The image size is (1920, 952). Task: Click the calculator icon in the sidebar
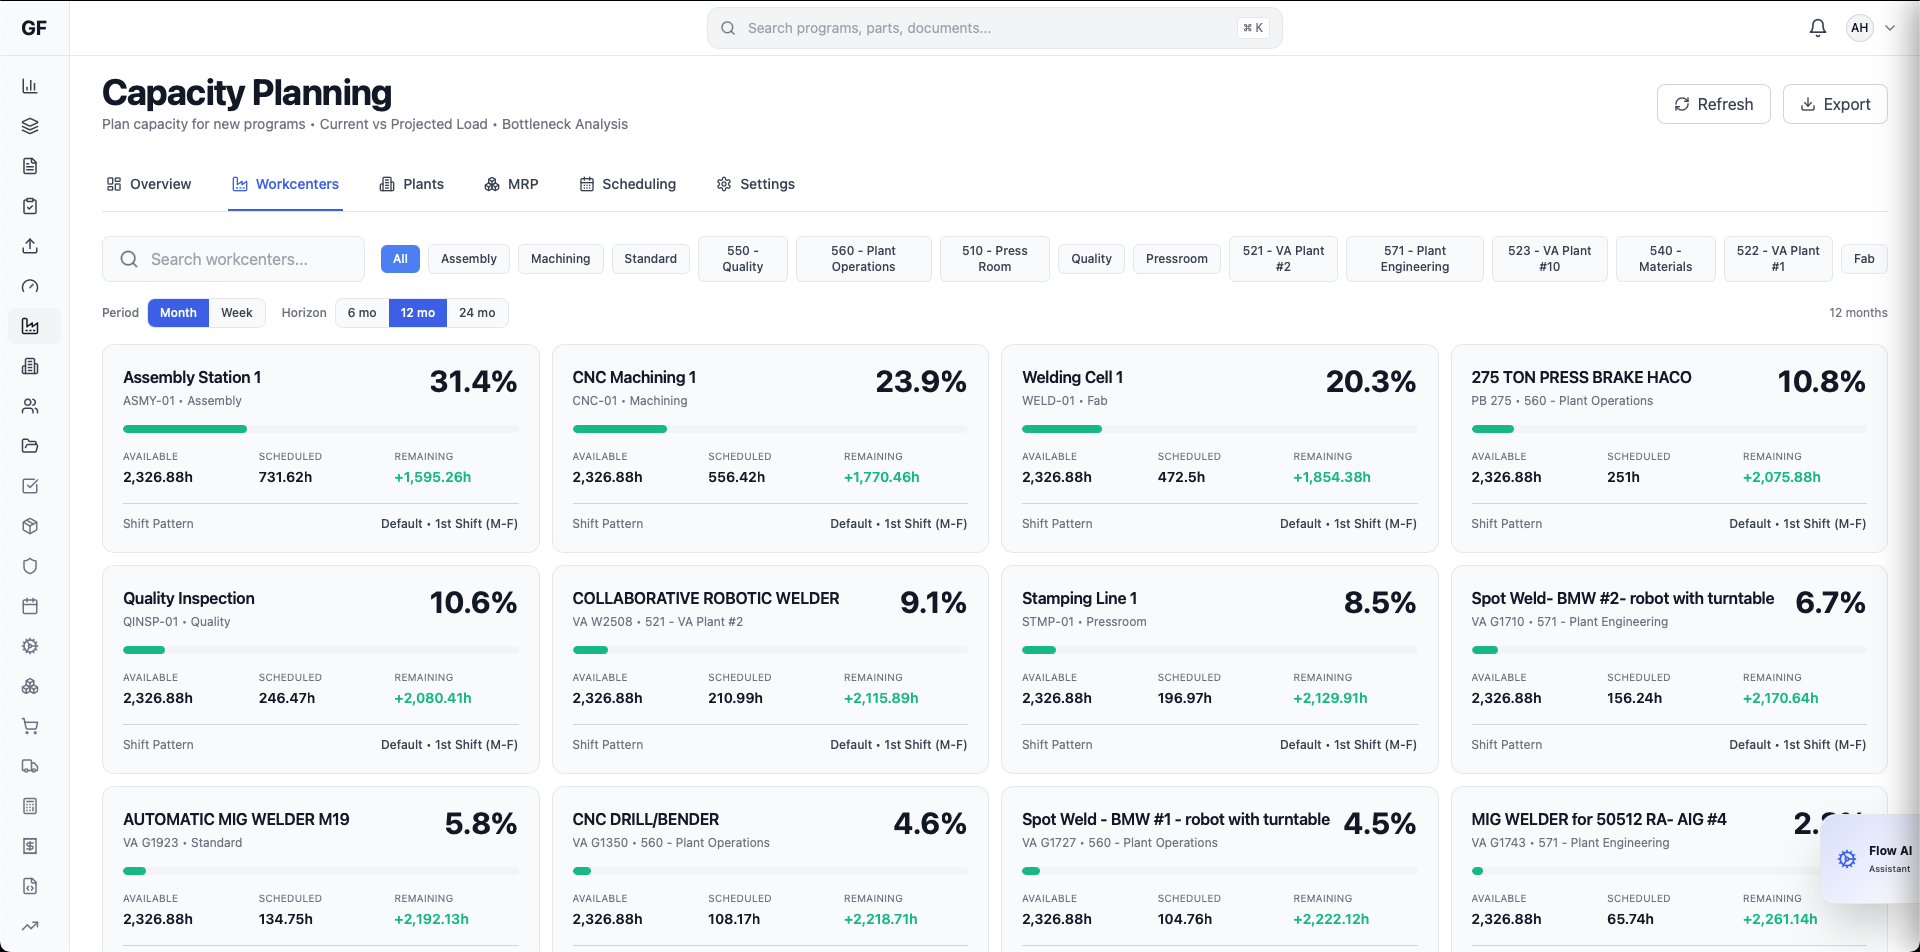[x=30, y=806]
